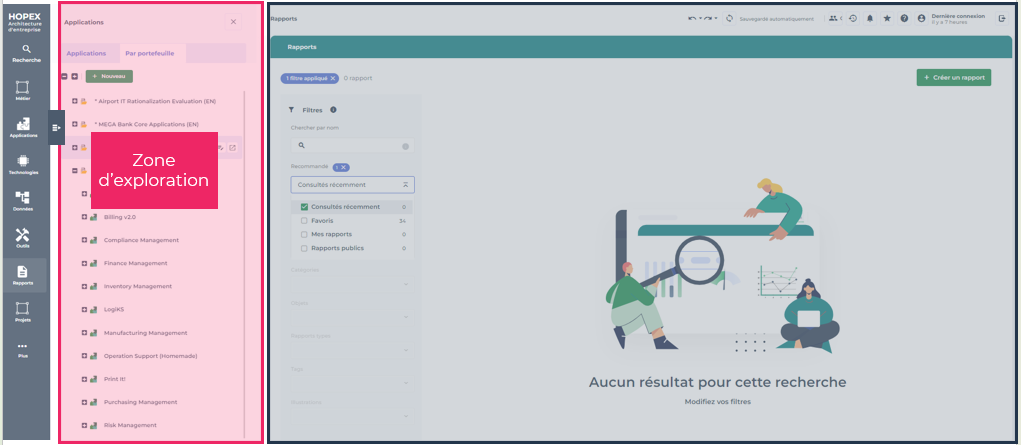Enable the Mes rapports checkbox
1021x445 pixels.
coord(305,234)
